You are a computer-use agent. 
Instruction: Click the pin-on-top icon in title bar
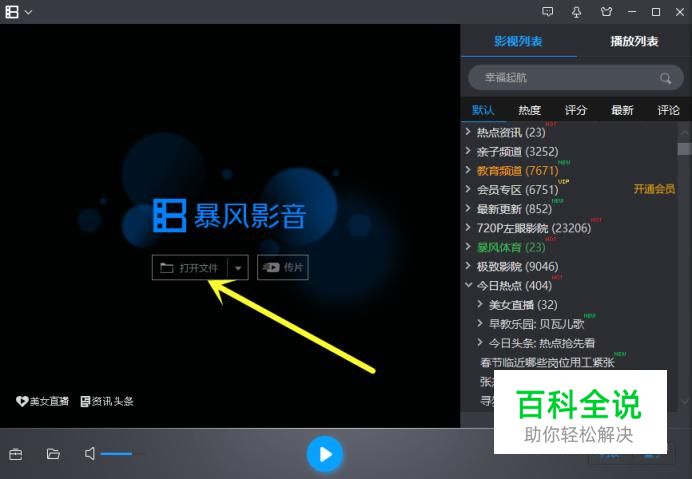(x=576, y=12)
